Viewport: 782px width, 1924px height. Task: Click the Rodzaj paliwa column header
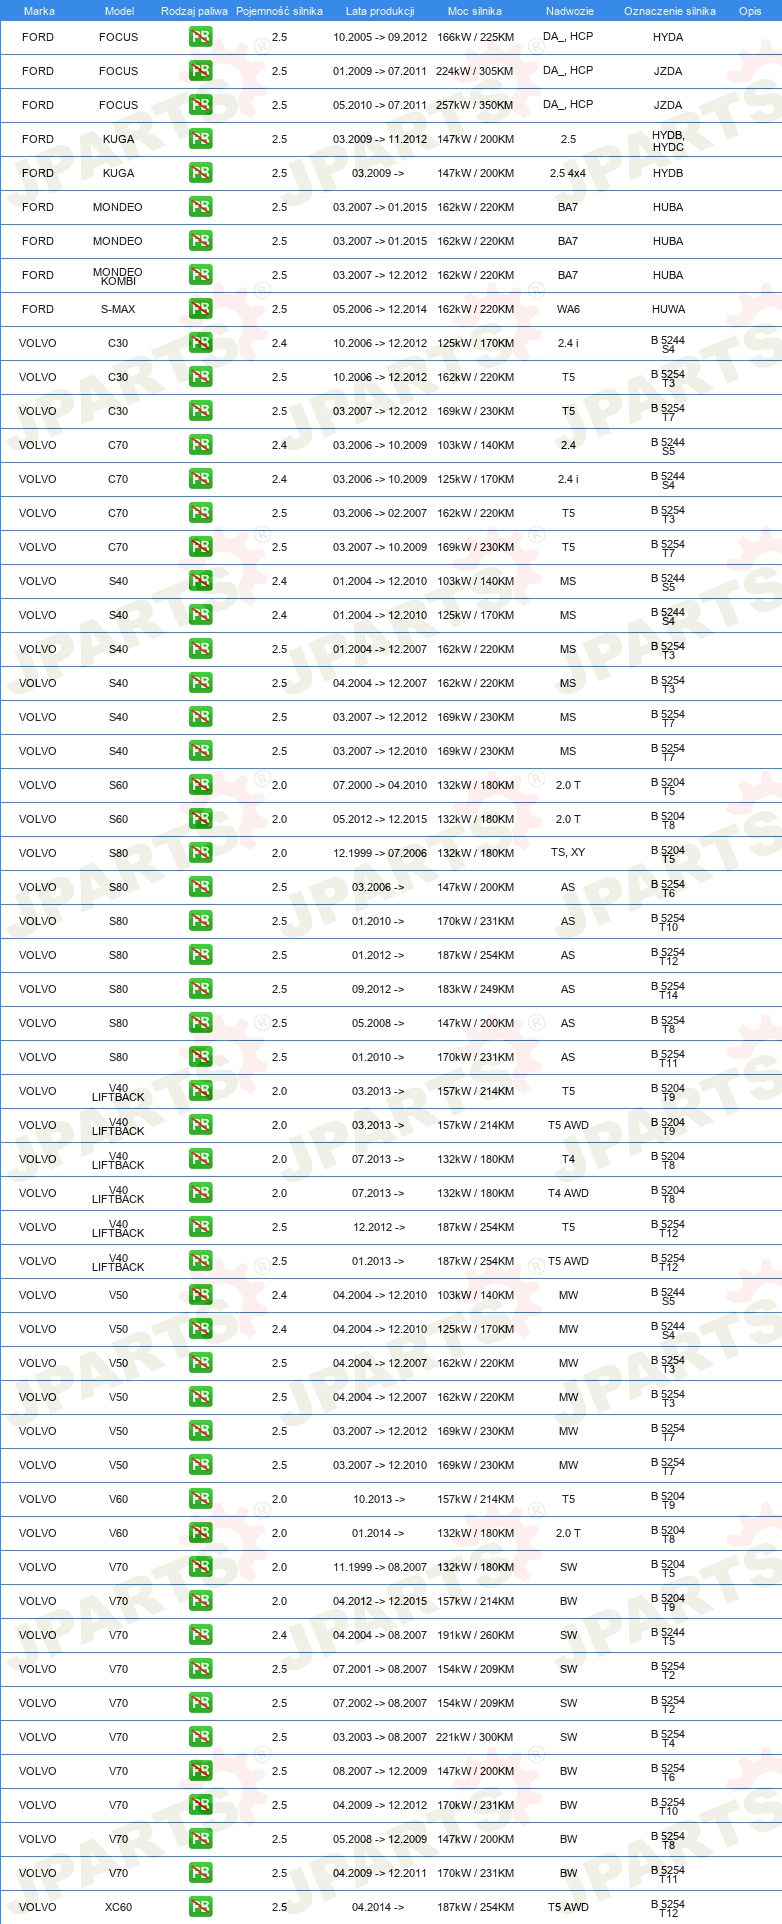click(x=194, y=11)
